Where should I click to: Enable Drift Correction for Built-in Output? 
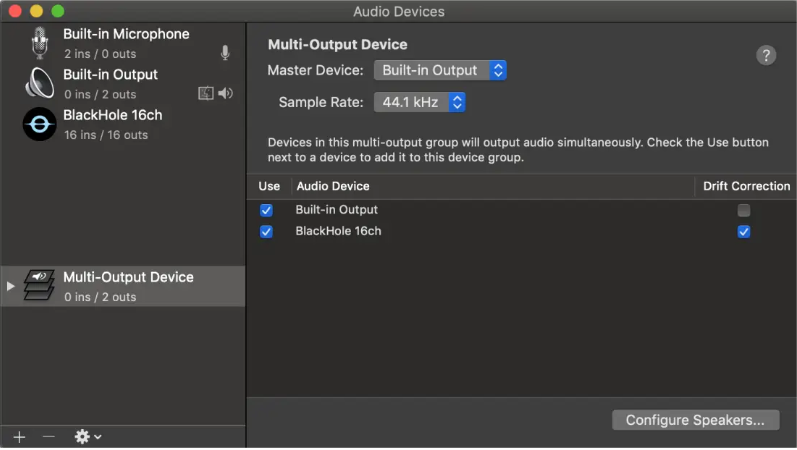[x=743, y=210]
